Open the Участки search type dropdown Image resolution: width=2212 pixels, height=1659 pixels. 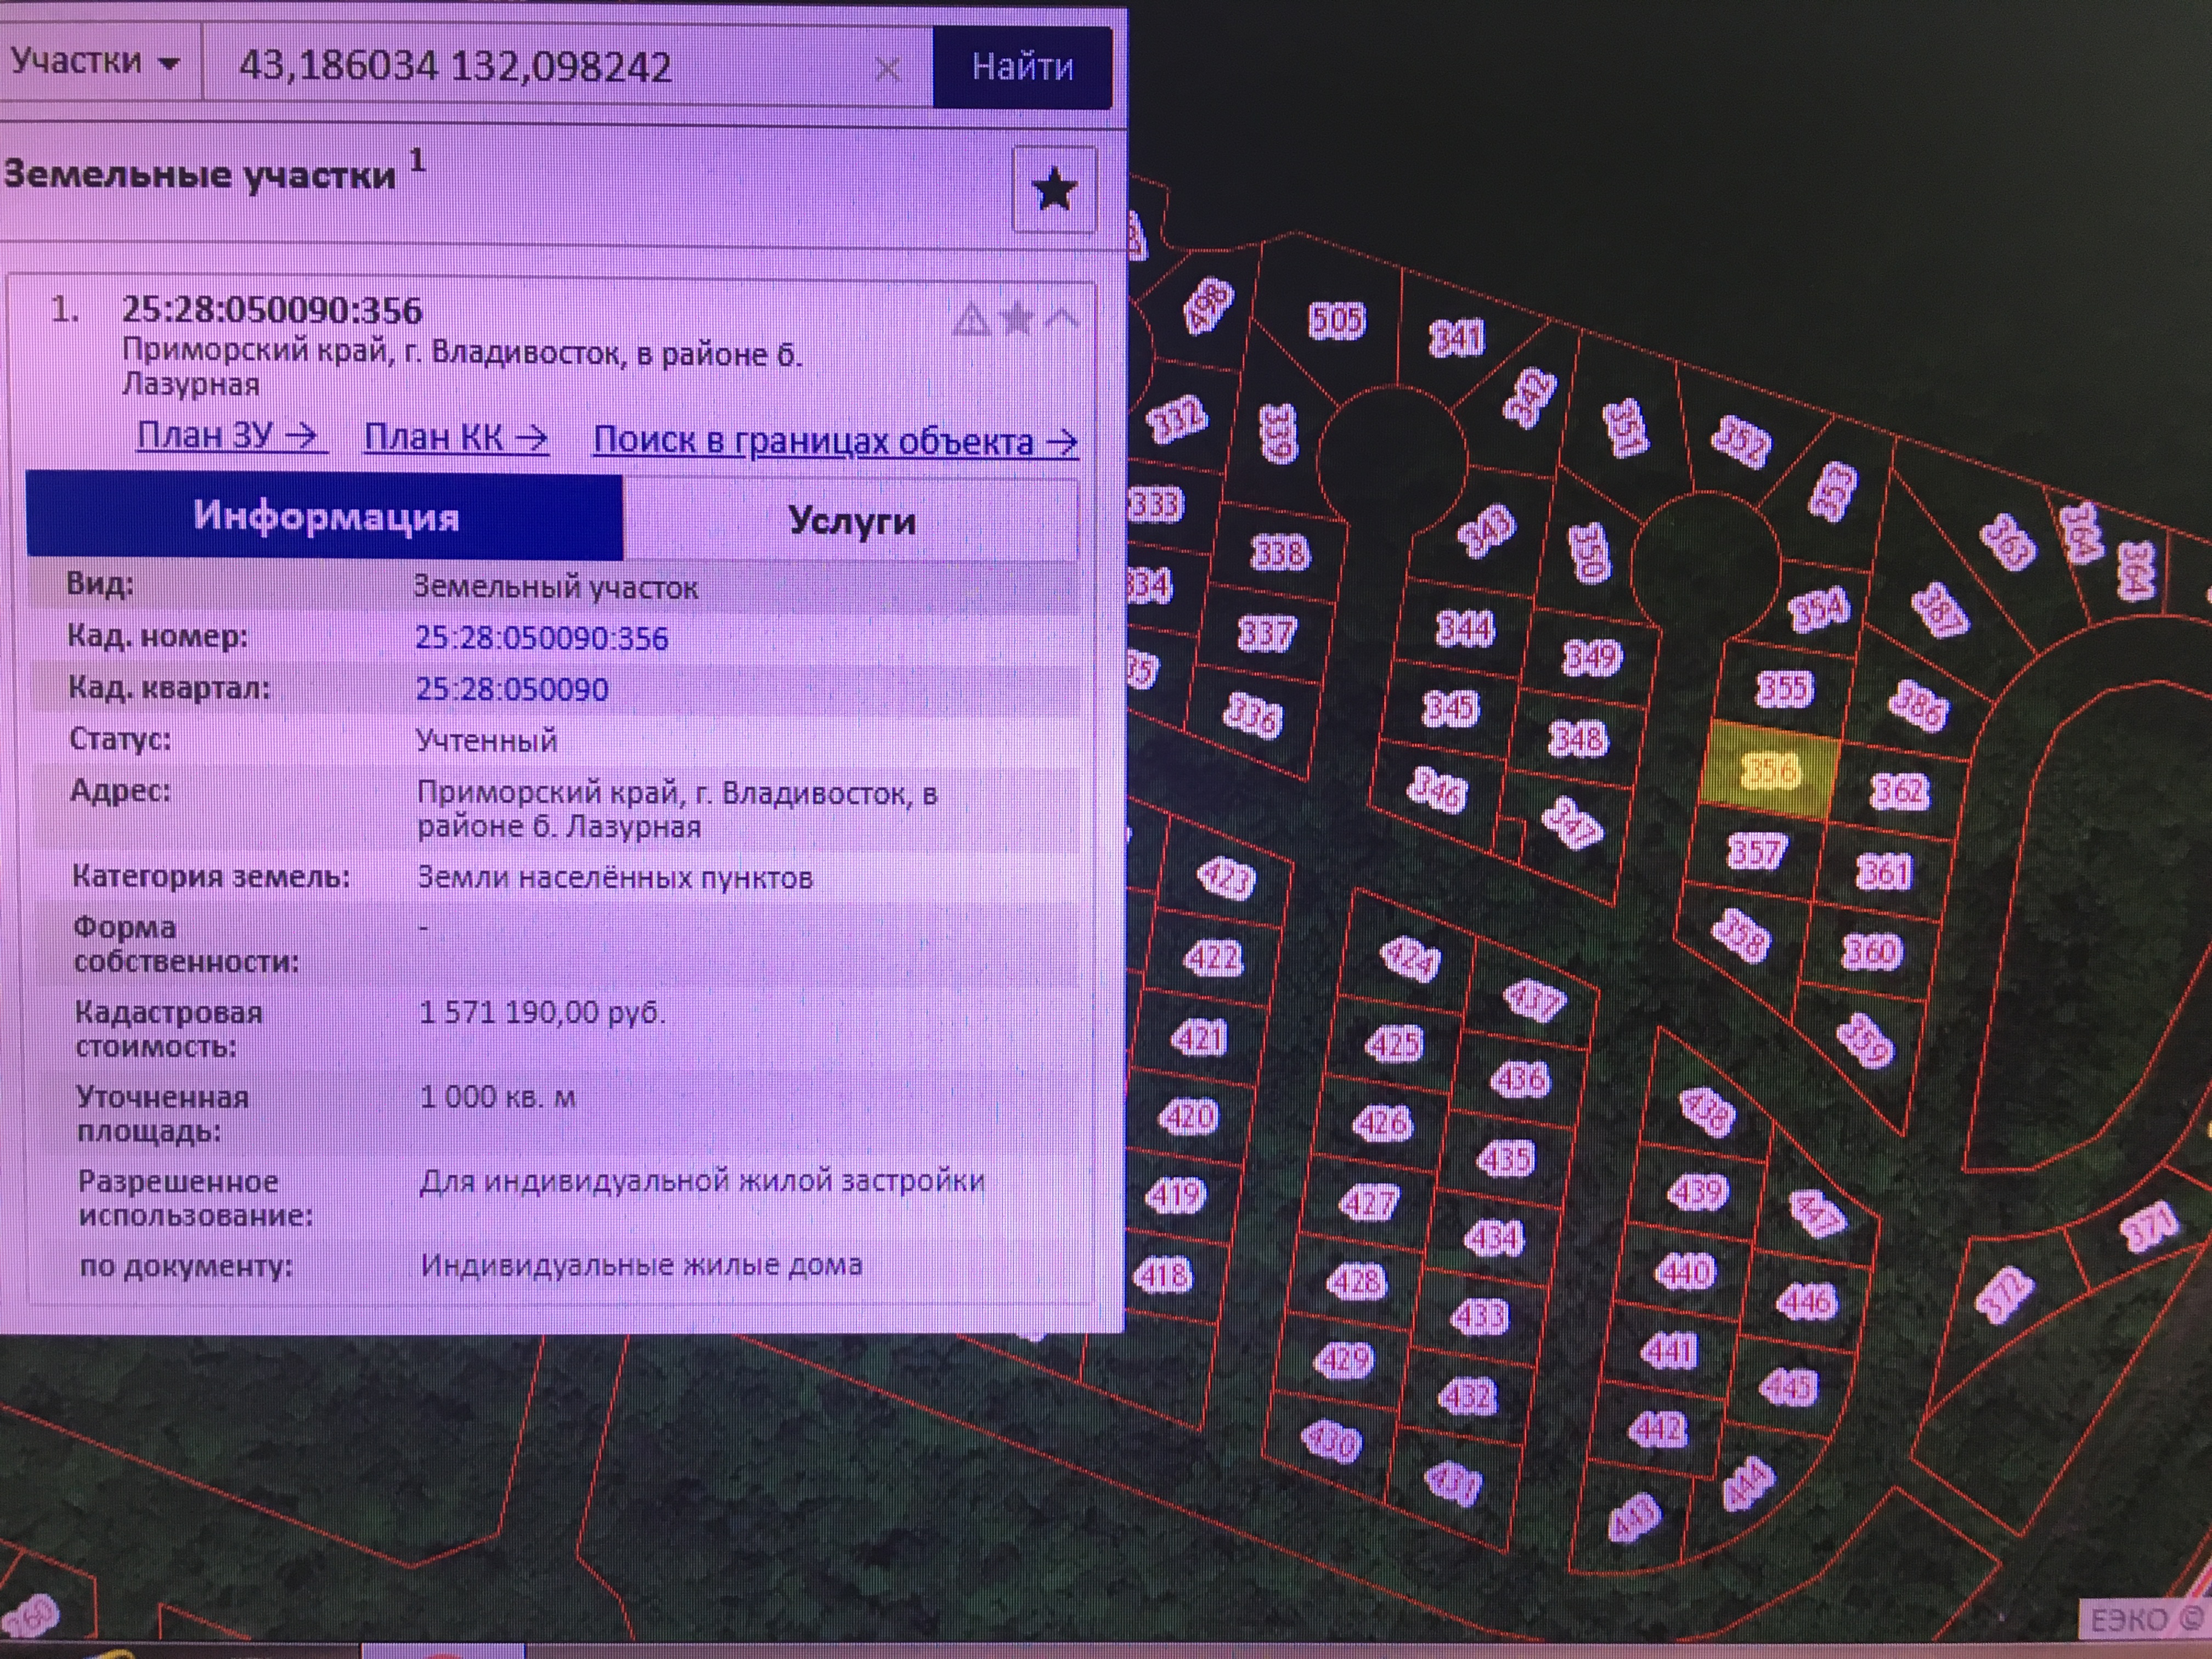point(95,63)
